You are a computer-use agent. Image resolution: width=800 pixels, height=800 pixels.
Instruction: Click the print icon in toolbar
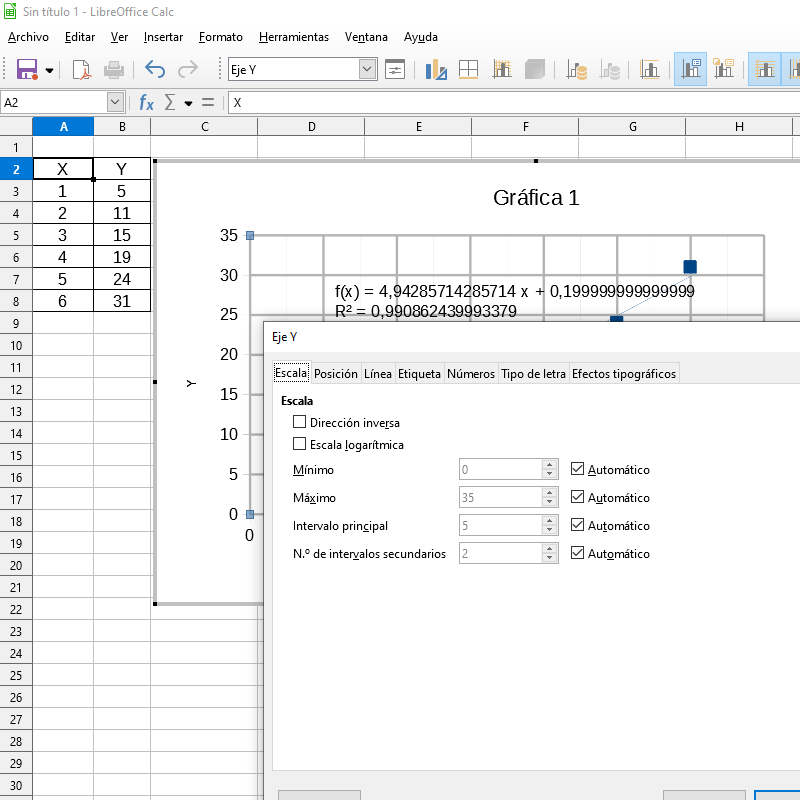[114, 70]
